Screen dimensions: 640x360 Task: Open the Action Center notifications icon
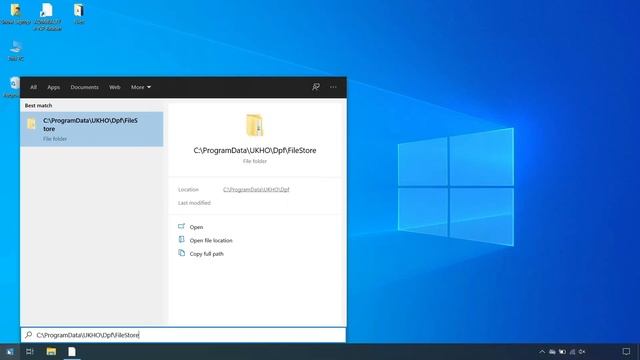(x=626, y=351)
